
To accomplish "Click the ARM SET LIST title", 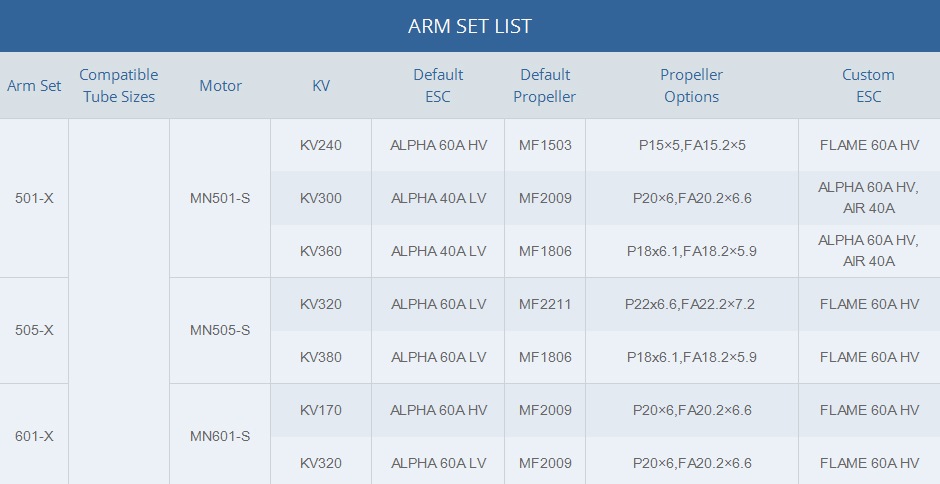I will (469, 26).
